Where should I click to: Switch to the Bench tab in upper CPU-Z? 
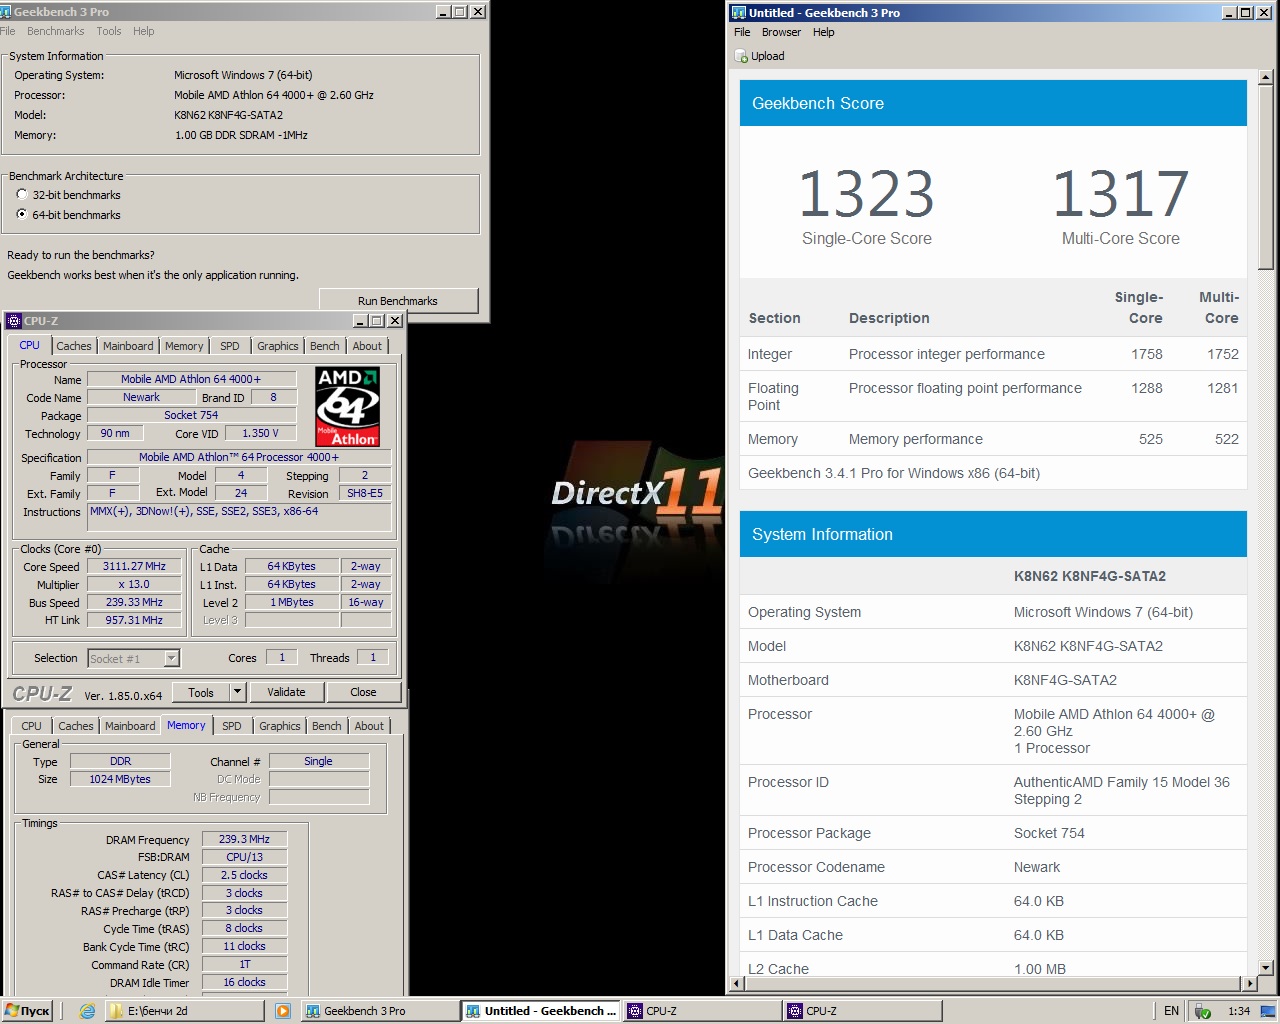(324, 346)
